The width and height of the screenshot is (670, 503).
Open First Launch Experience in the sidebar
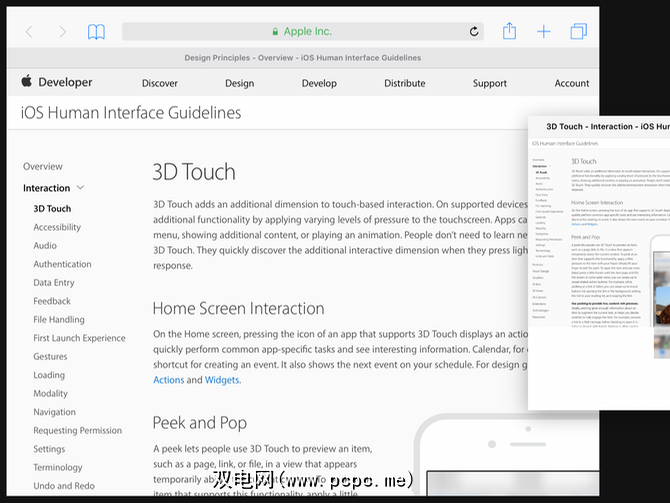(79, 338)
